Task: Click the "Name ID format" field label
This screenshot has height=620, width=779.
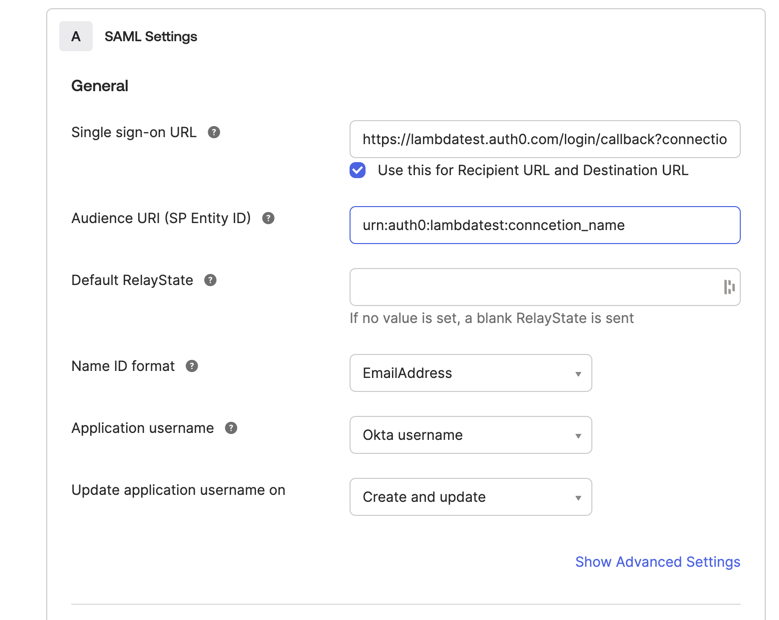Action: (123, 366)
